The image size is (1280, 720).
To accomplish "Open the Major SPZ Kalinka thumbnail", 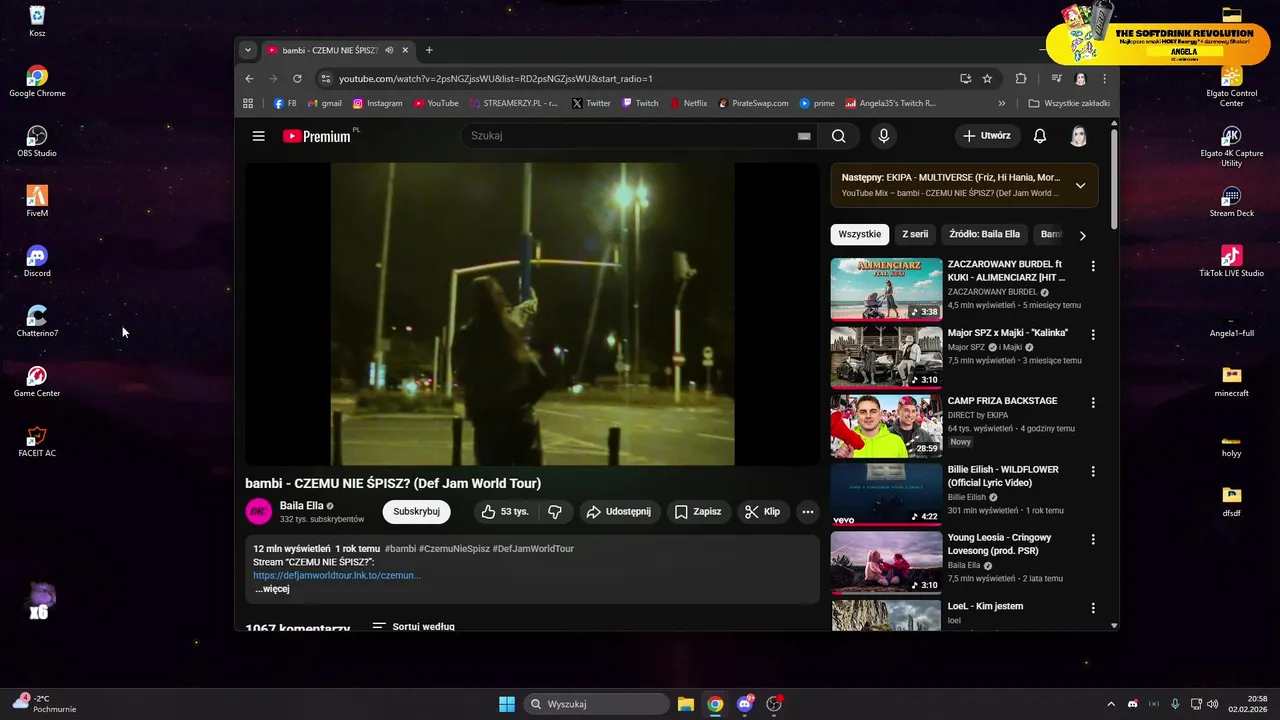I will pos(886,357).
